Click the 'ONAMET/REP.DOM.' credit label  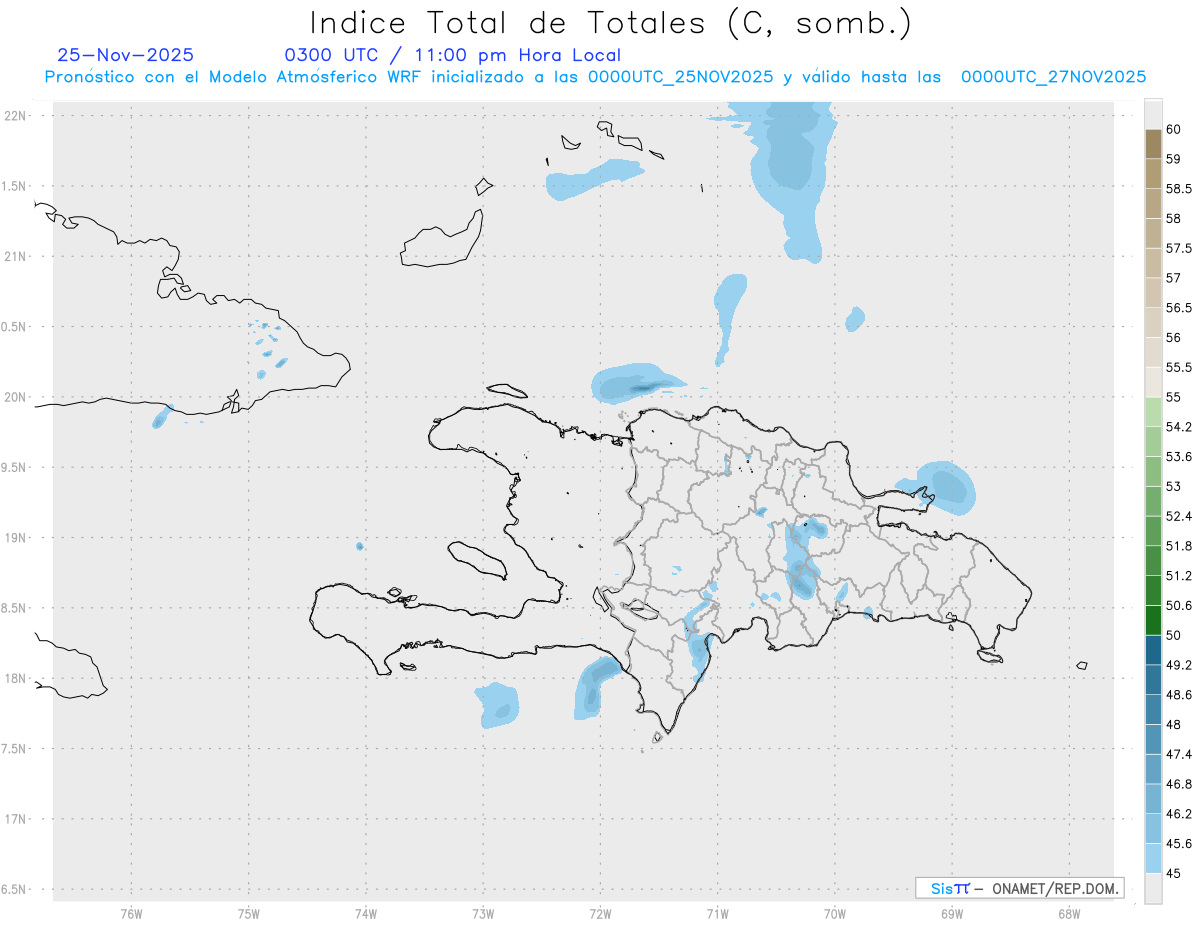click(x=1055, y=888)
